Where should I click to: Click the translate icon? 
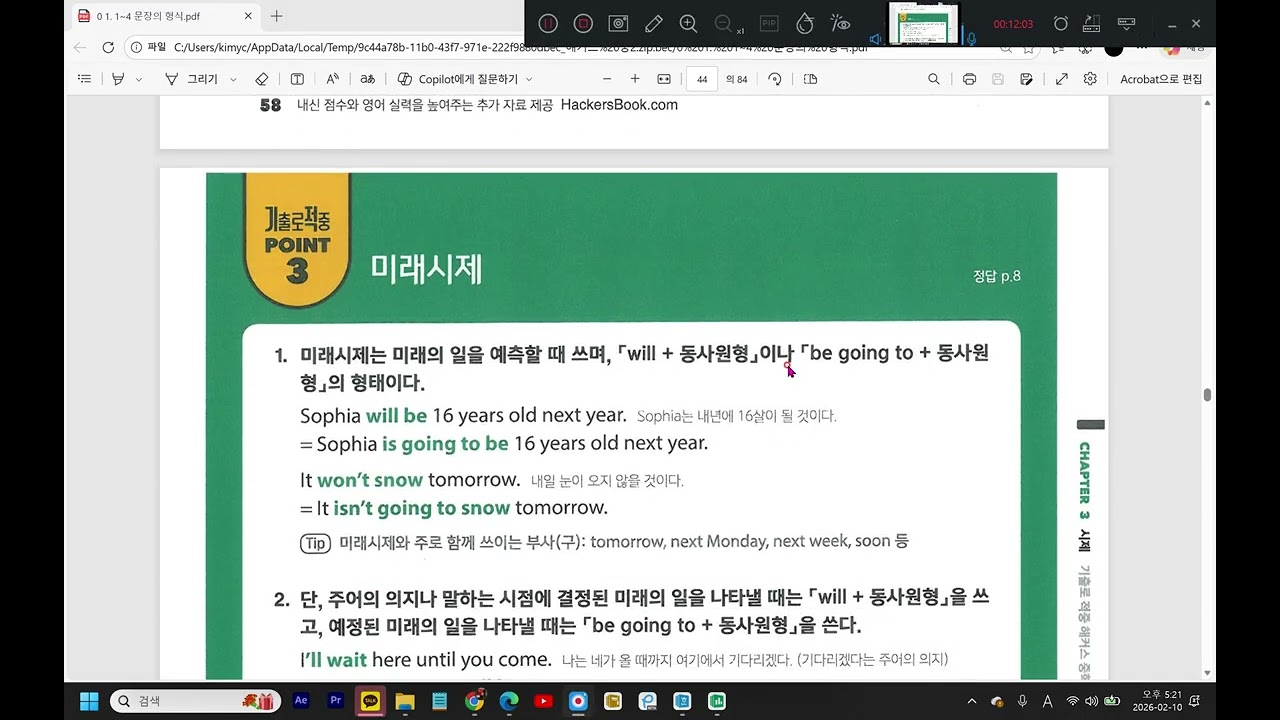coord(368,79)
